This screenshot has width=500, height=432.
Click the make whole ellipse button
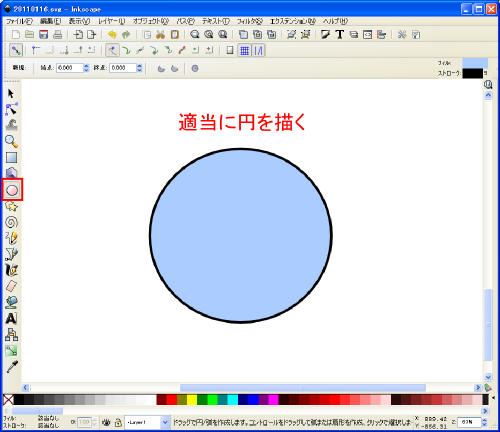[x=195, y=68]
